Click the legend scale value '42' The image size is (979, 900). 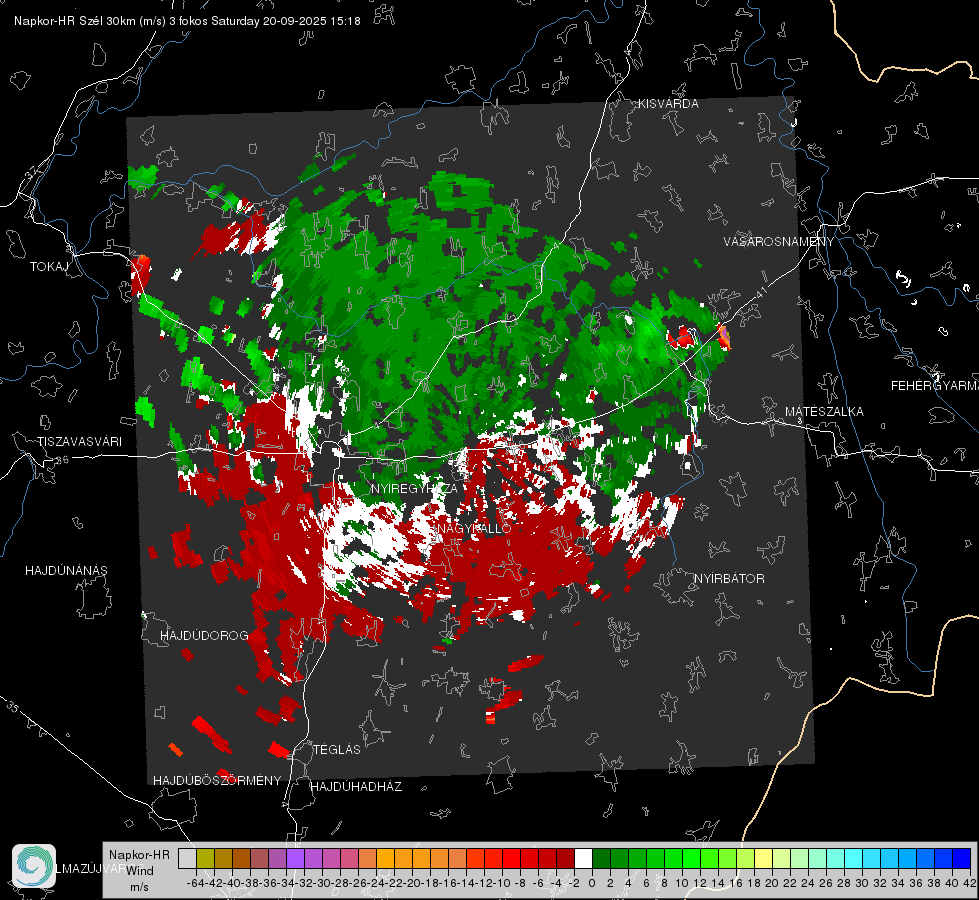[970, 883]
